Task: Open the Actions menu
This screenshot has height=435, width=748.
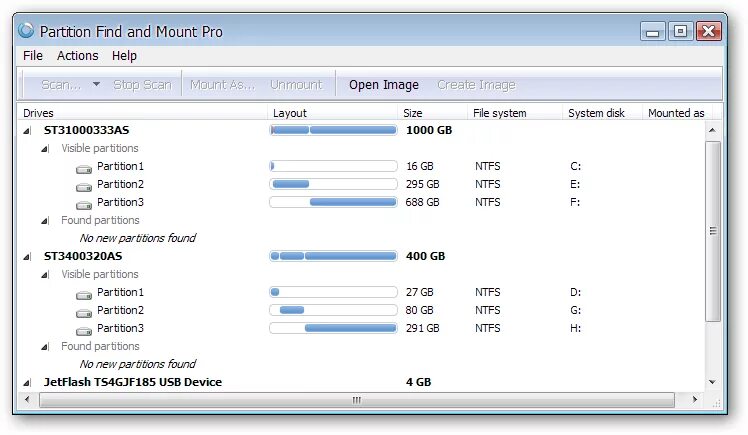Action: pos(78,56)
